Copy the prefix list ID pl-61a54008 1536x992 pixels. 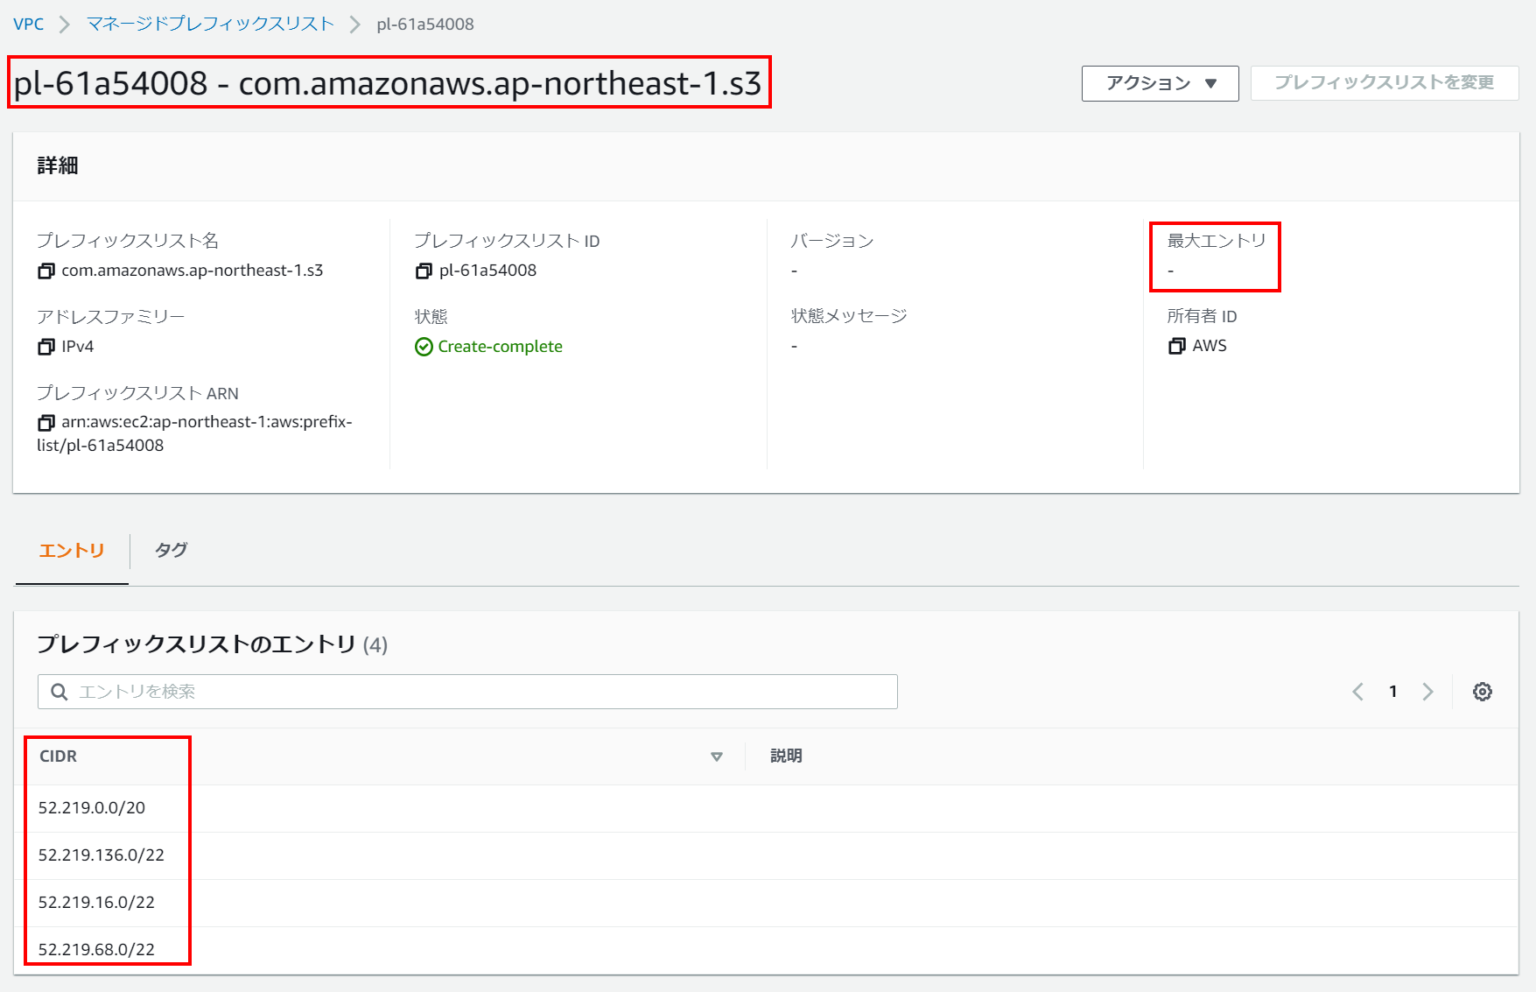[424, 270]
